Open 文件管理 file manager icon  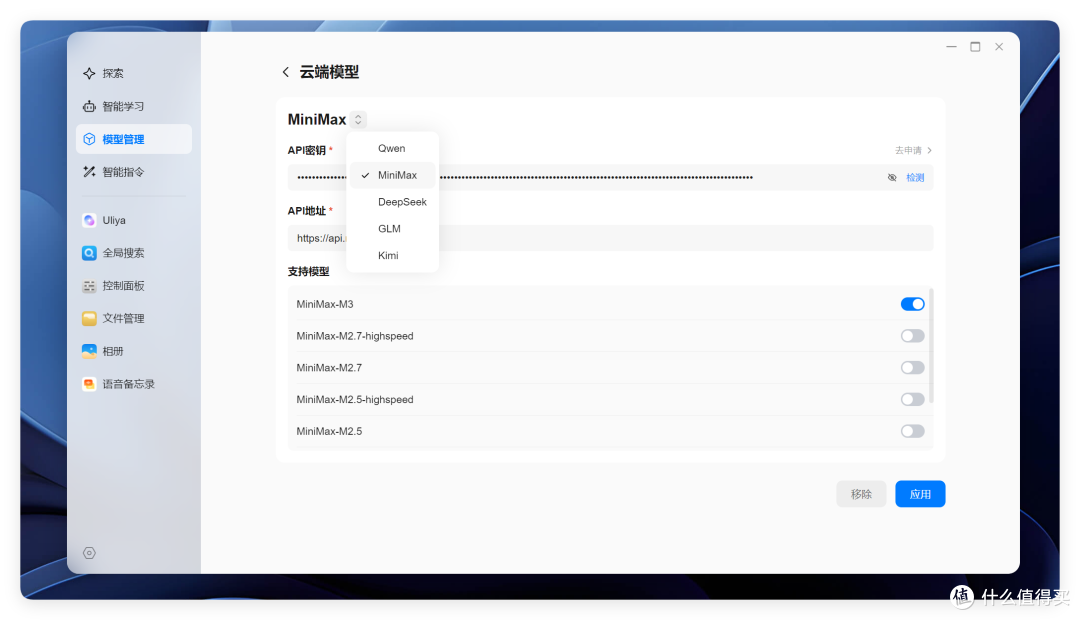pos(89,318)
